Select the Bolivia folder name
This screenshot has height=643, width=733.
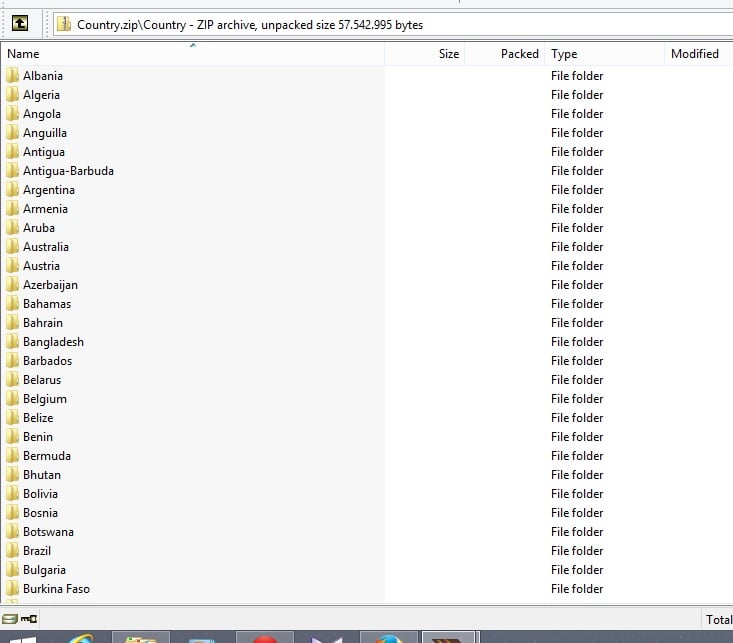(x=40, y=494)
